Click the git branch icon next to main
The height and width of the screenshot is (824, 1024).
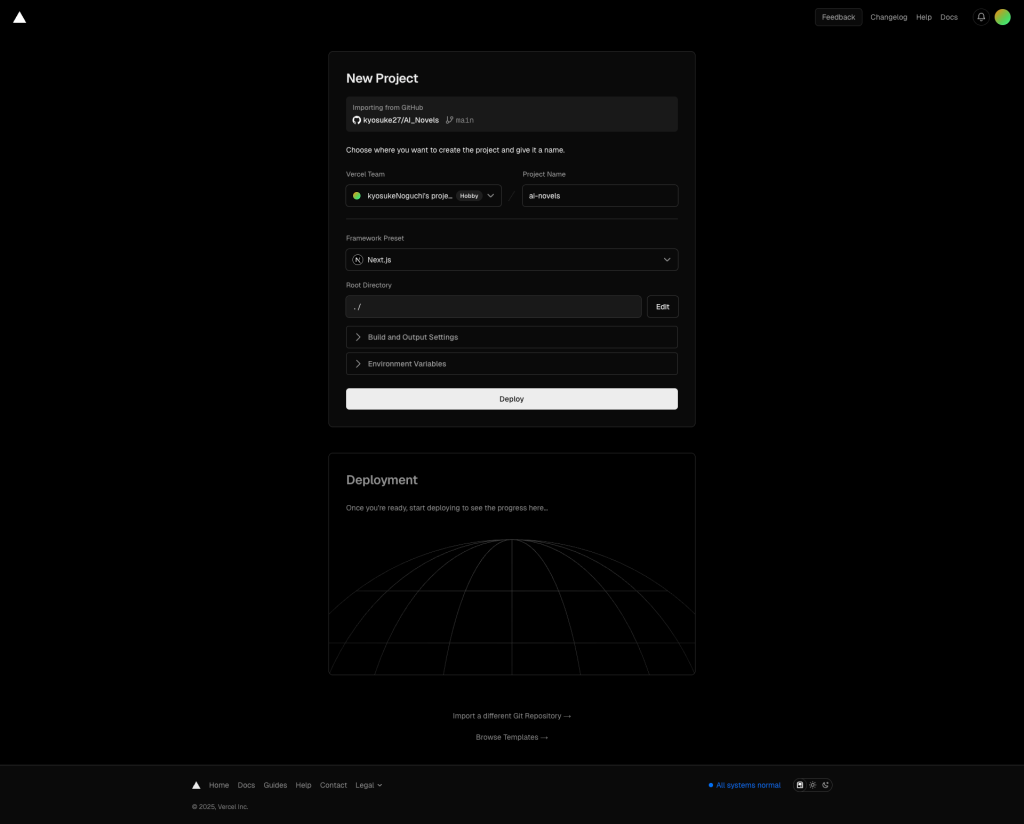pyautogui.click(x=449, y=120)
